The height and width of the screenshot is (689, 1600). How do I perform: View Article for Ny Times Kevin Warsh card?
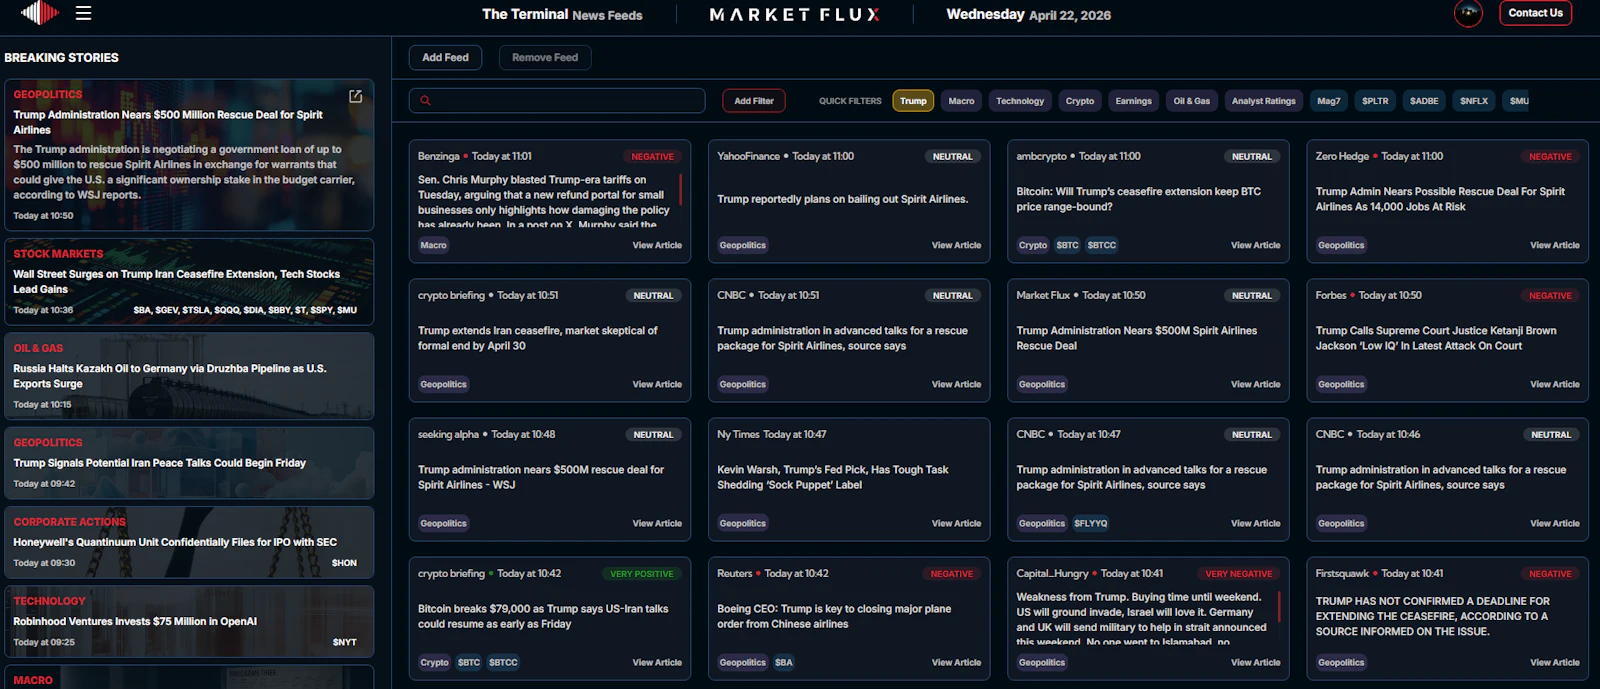pos(956,523)
